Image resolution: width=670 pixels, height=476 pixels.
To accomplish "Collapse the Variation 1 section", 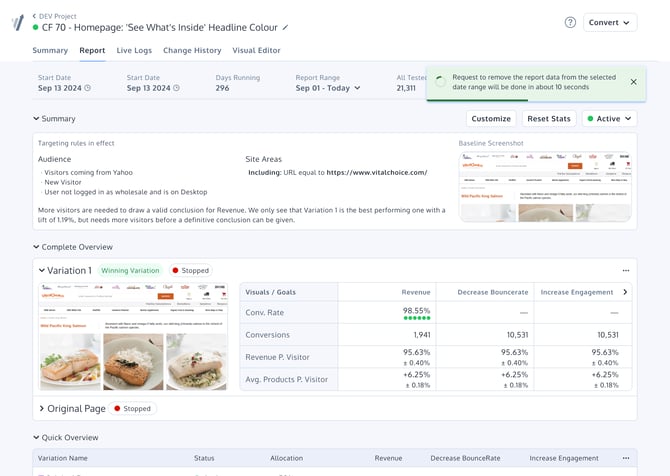I will point(41,270).
